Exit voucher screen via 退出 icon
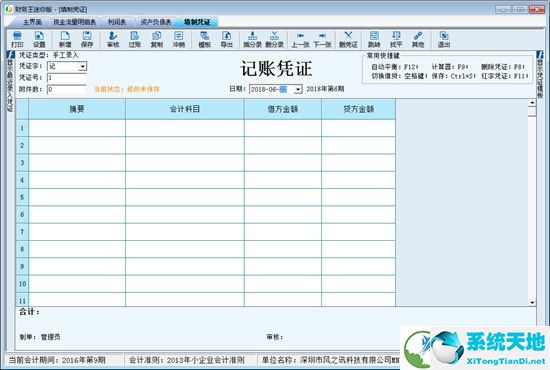 pos(444,39)
